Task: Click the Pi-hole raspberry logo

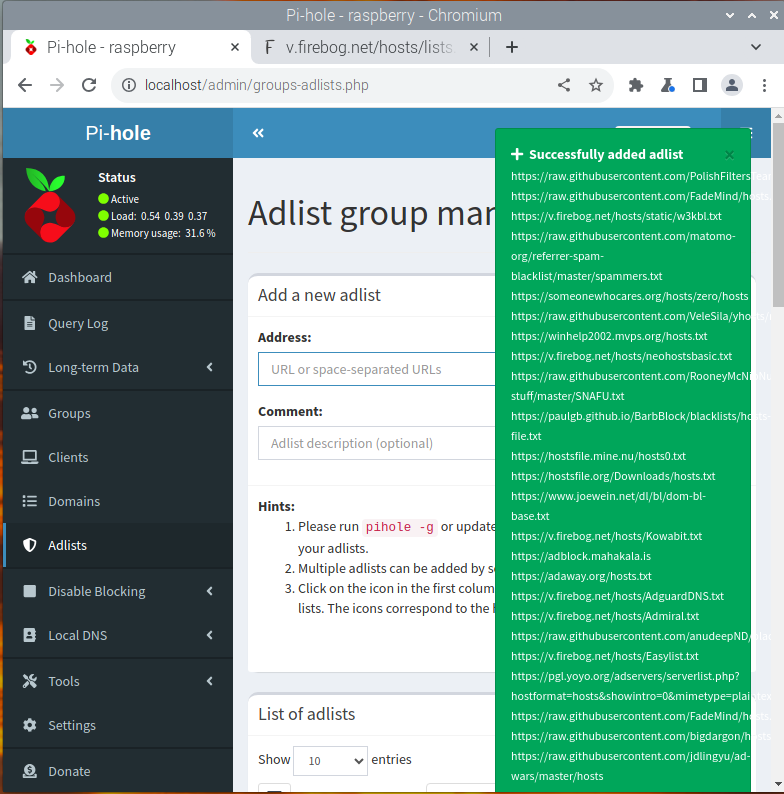Action: 49,205
